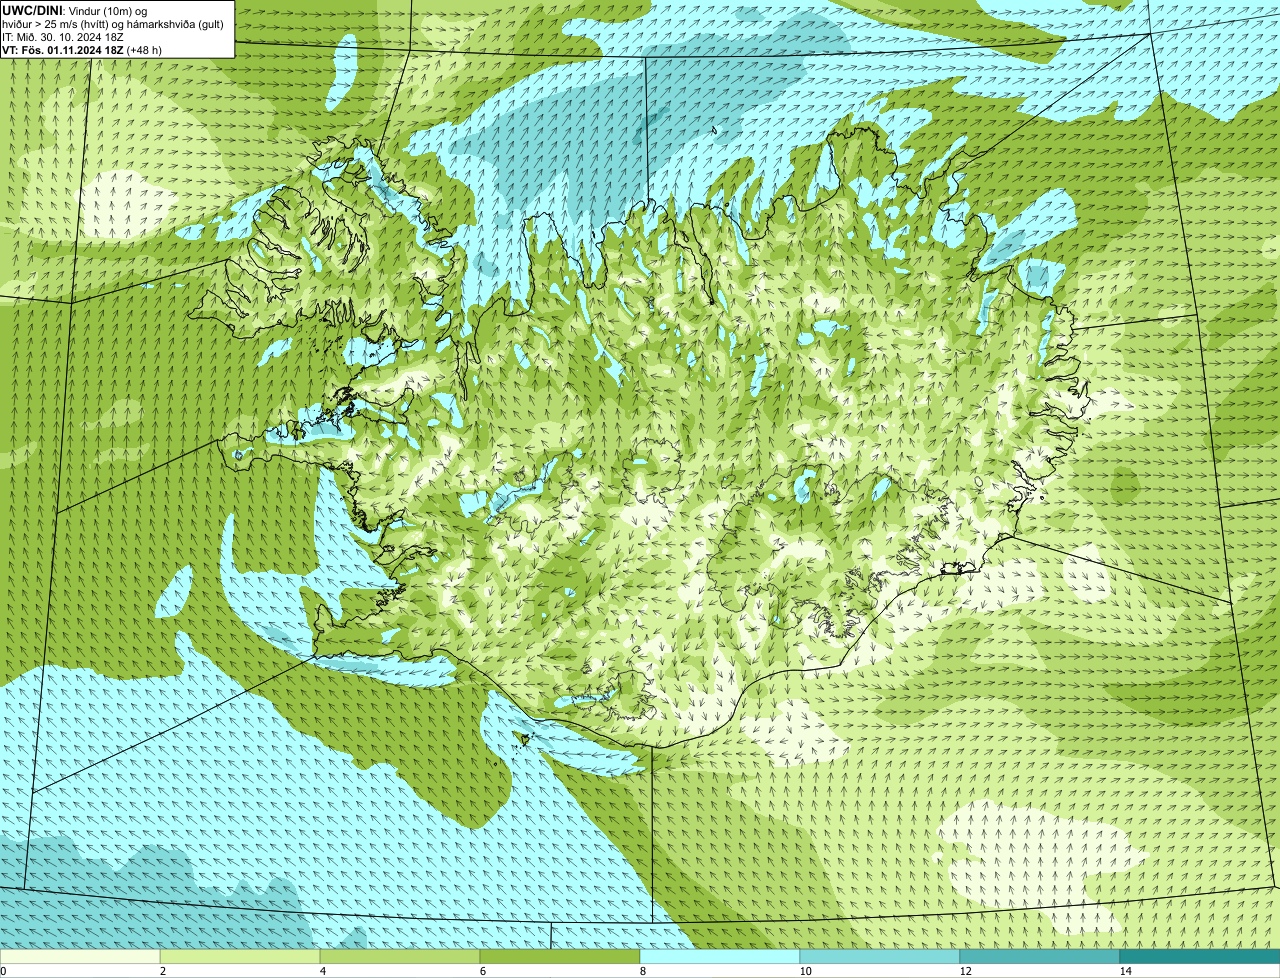Click the "14" scale label
The height and width of the screenshot is (978, 1280).
coord(1125,971)
